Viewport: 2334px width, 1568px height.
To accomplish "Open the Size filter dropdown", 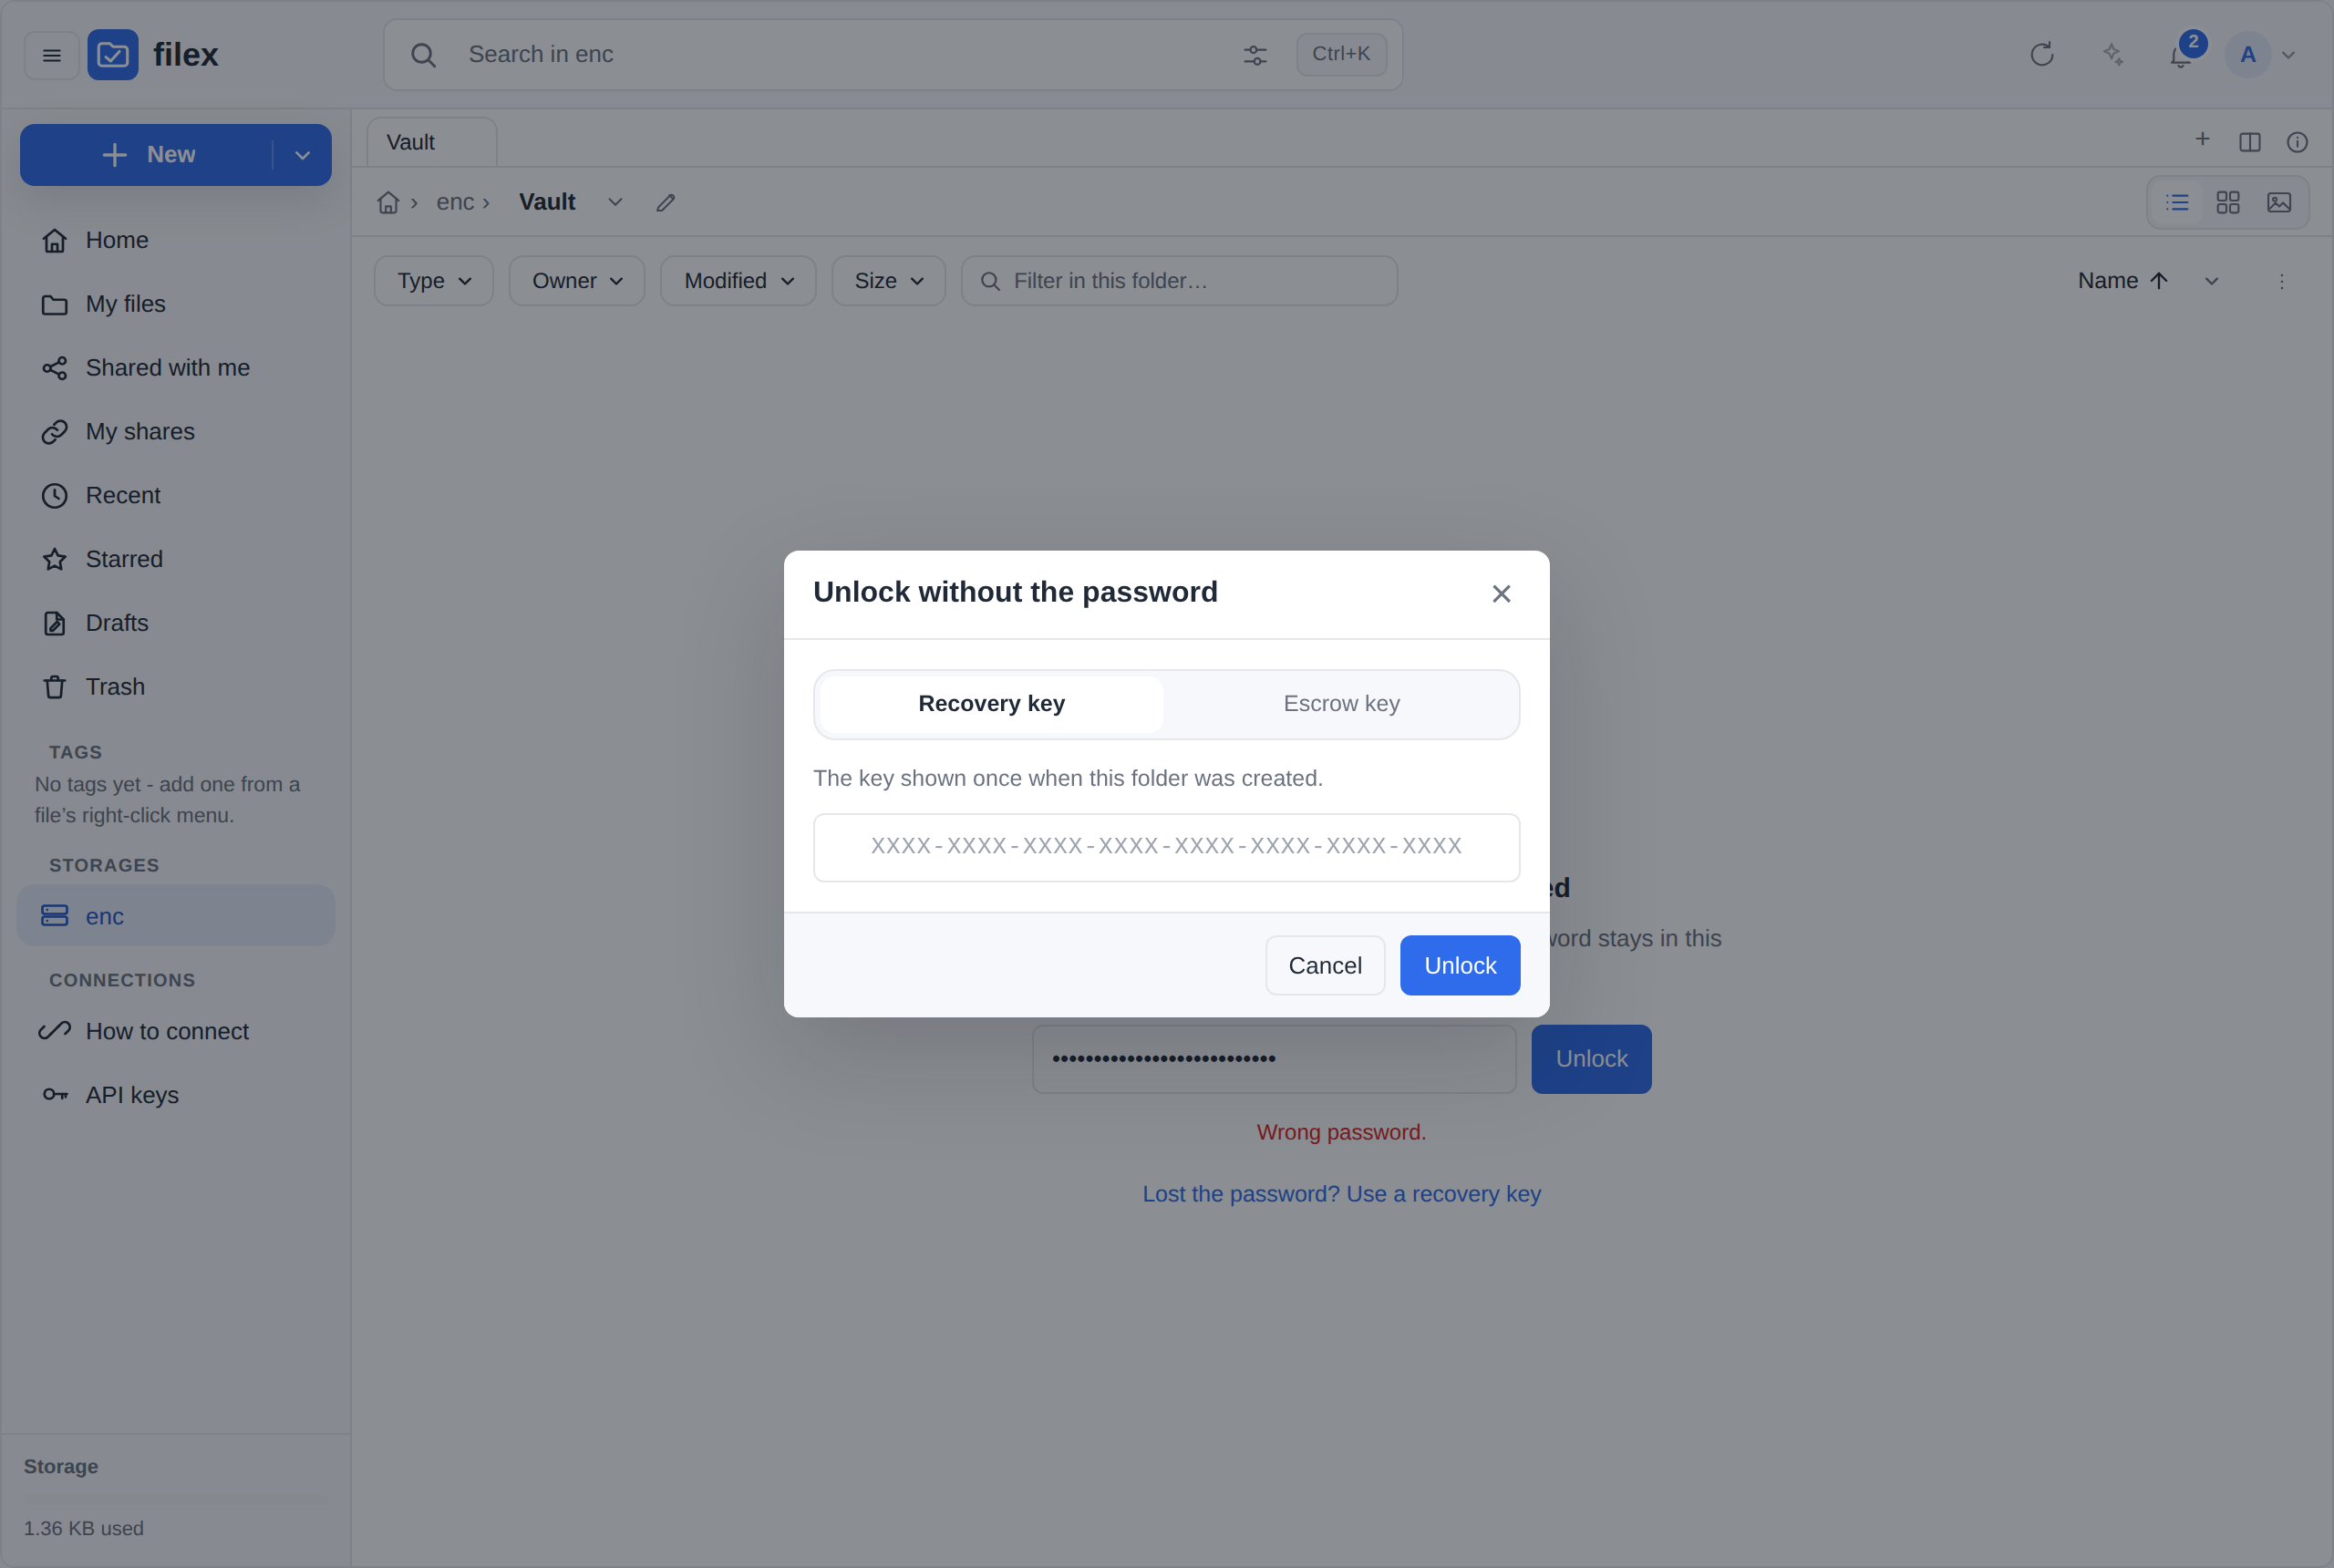I will [888, 281].
